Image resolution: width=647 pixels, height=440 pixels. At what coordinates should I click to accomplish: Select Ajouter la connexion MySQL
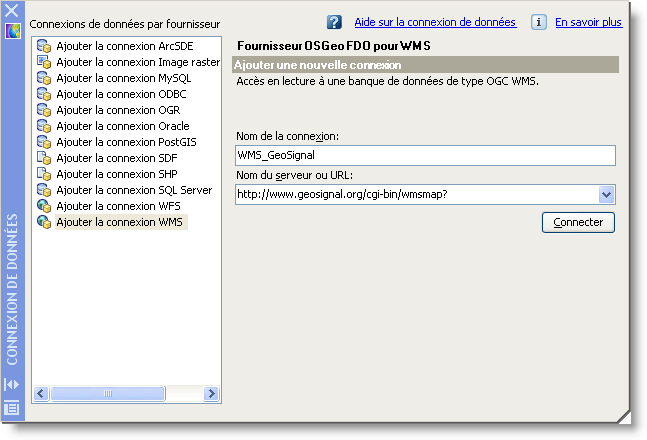pyautogui.click(x=123, y=78)
